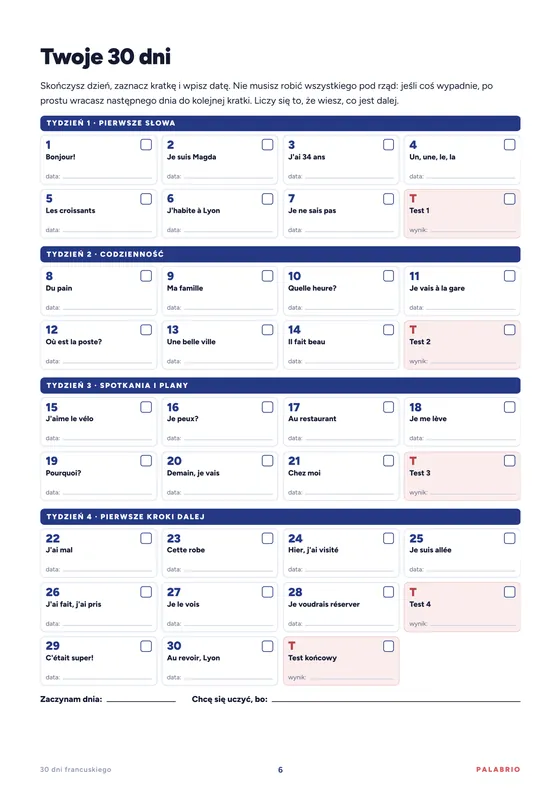Mark day 24 Hier, j'ai visité checkbox
560x792 pixels.
click(388, 538)
